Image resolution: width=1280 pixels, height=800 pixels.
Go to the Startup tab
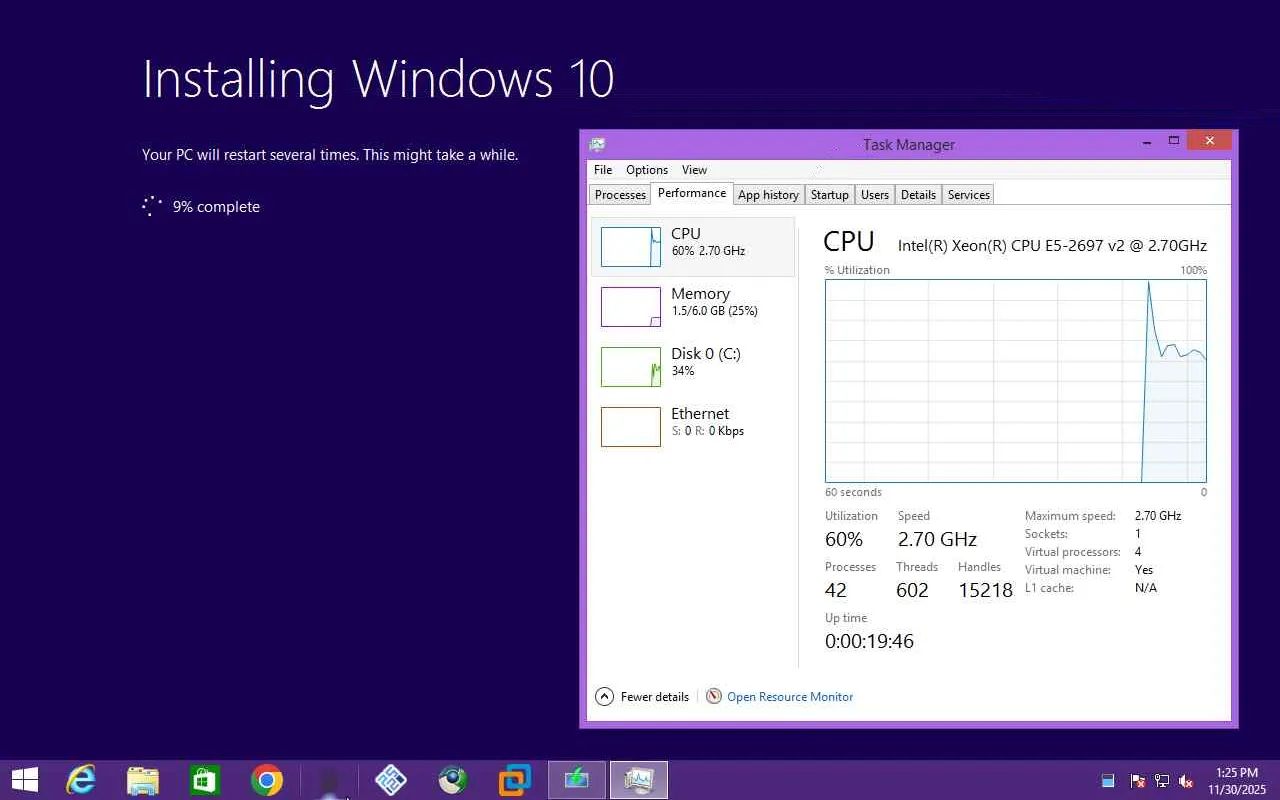pos(830,195)
